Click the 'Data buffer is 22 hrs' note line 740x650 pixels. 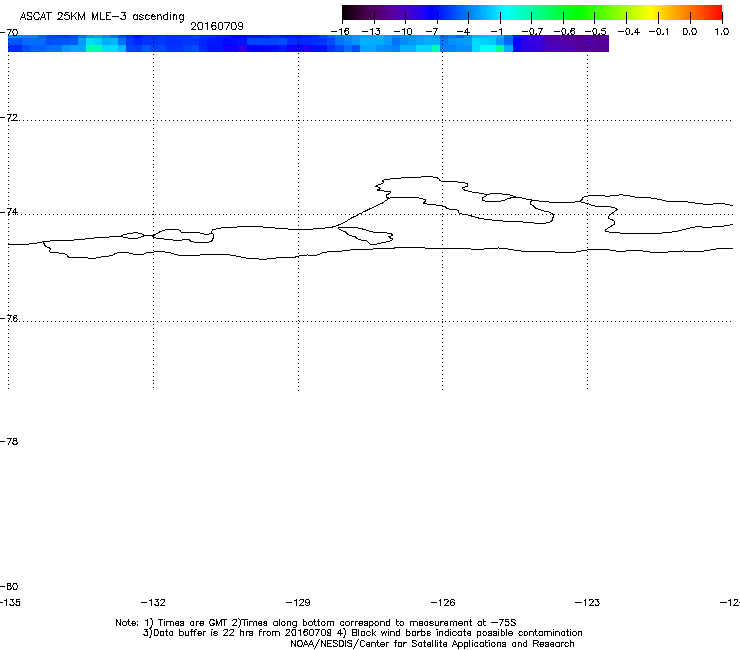point(362,633)
